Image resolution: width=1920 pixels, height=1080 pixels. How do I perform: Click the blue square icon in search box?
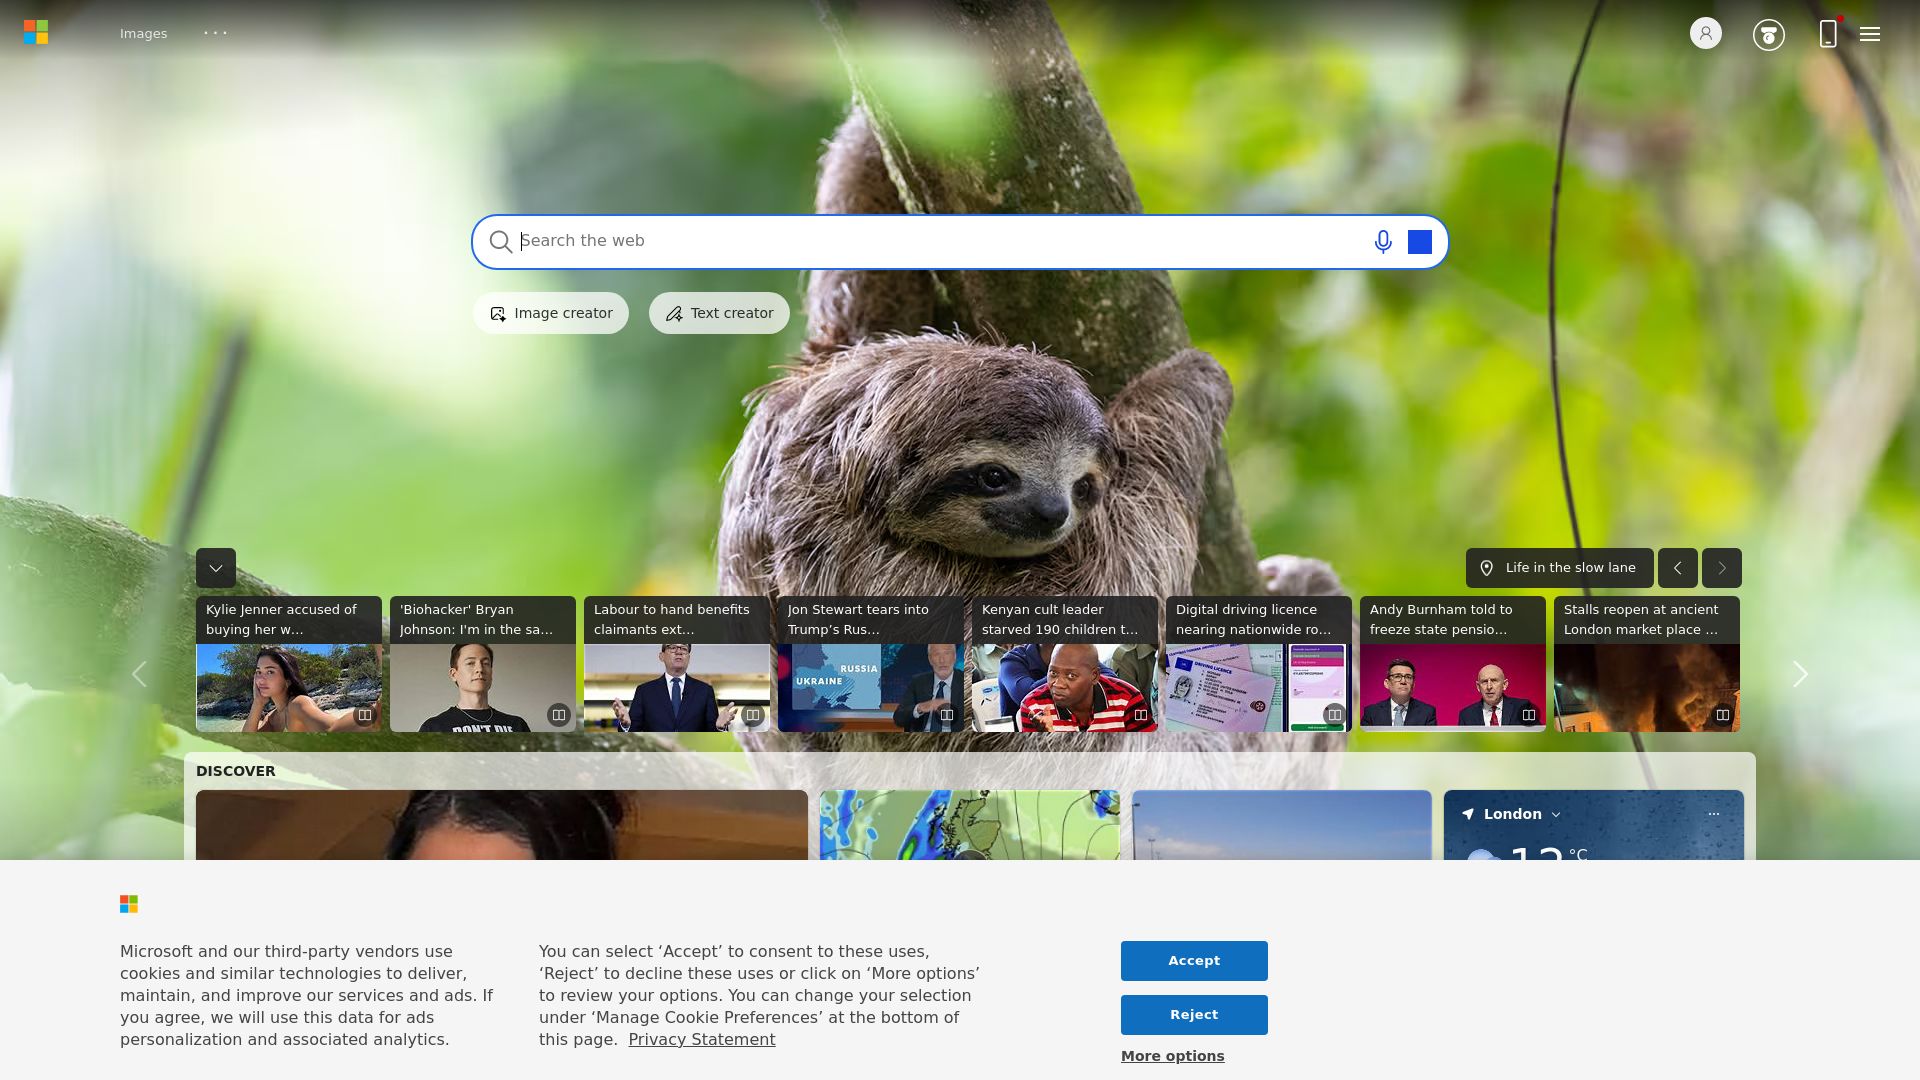(x=1420, y=242)
